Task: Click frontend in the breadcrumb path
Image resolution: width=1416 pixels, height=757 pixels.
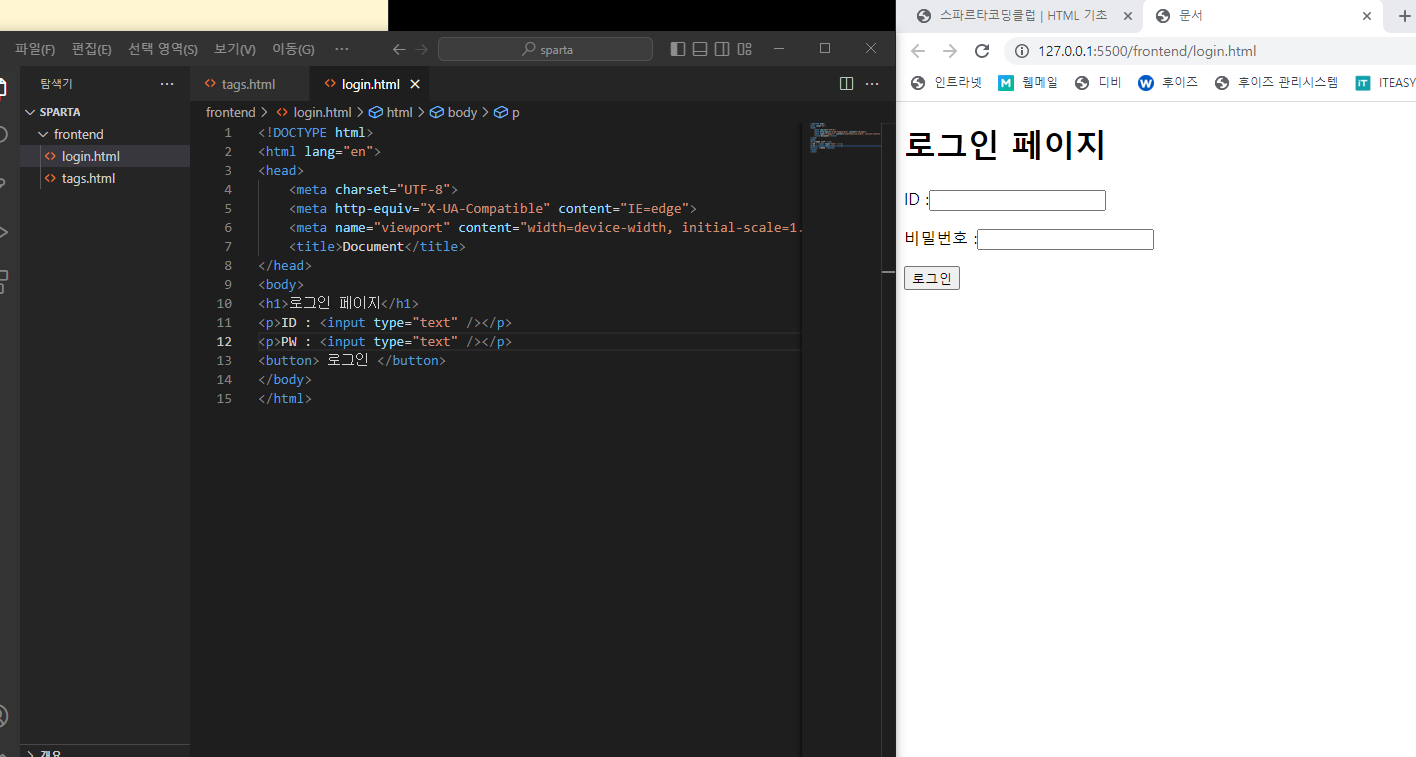Action: tap(231, 113)
